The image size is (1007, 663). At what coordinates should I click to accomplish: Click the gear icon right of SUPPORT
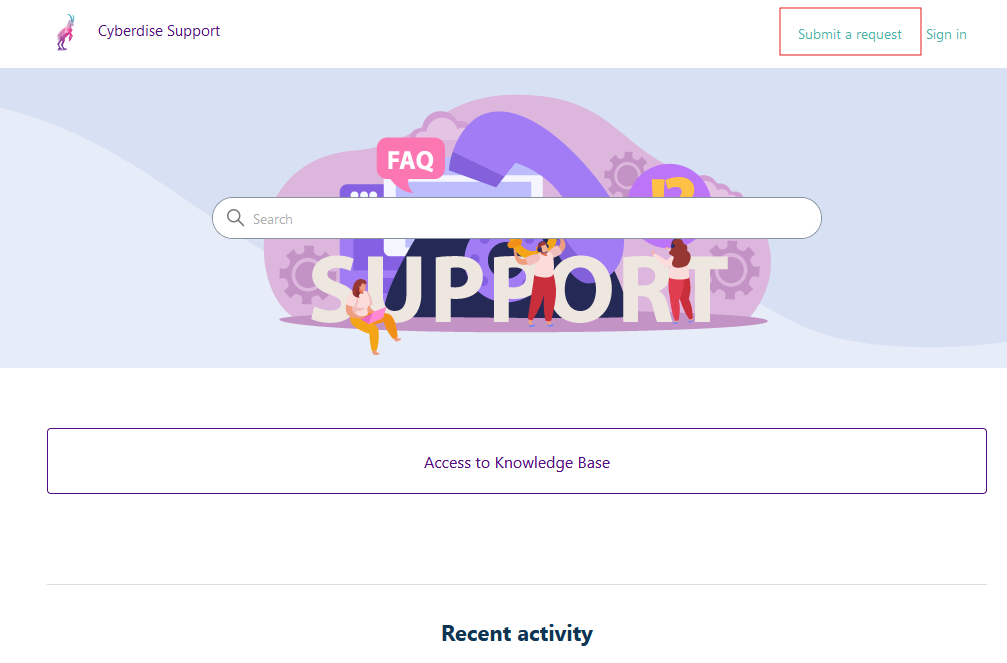tap(733, 270)
